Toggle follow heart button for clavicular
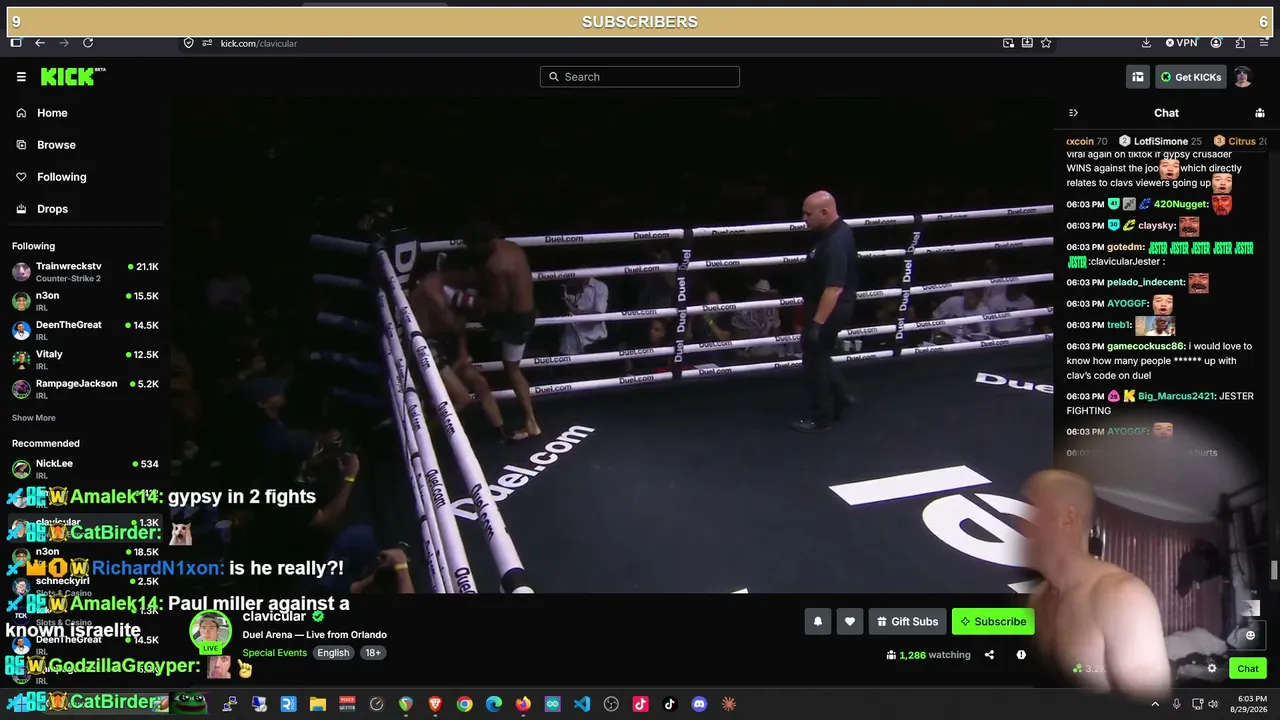This screenshot has height=720, width=1280. point(850,621)
